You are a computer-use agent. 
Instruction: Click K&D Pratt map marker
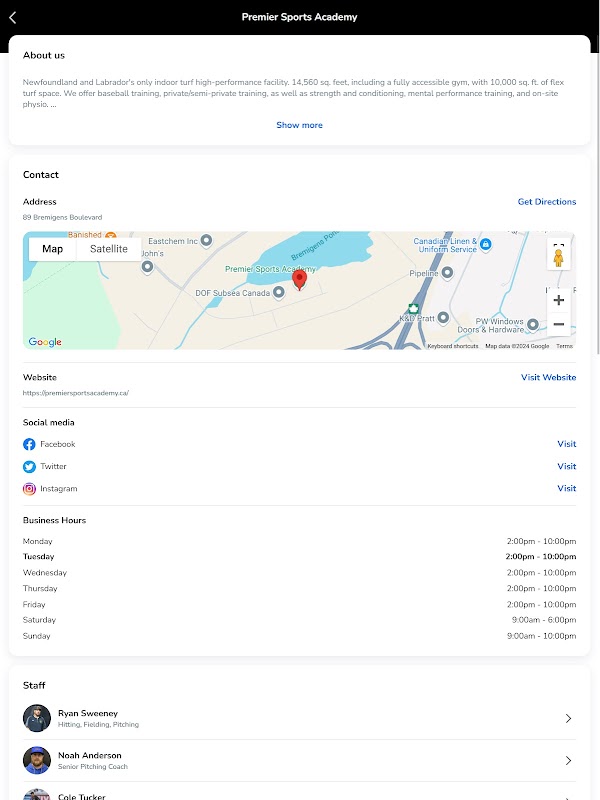[x=443, y=318]
